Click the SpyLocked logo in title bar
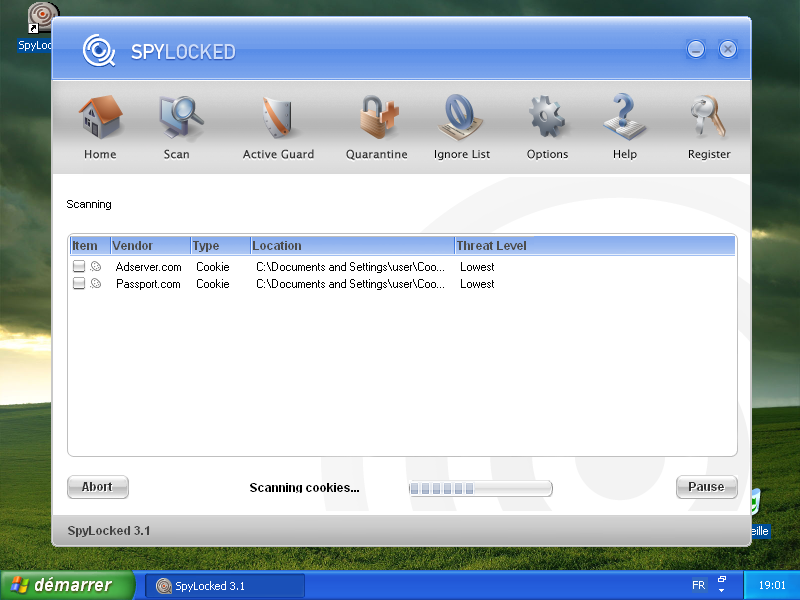Viewport: 800px width, 600px height. (x=99, y=51)
